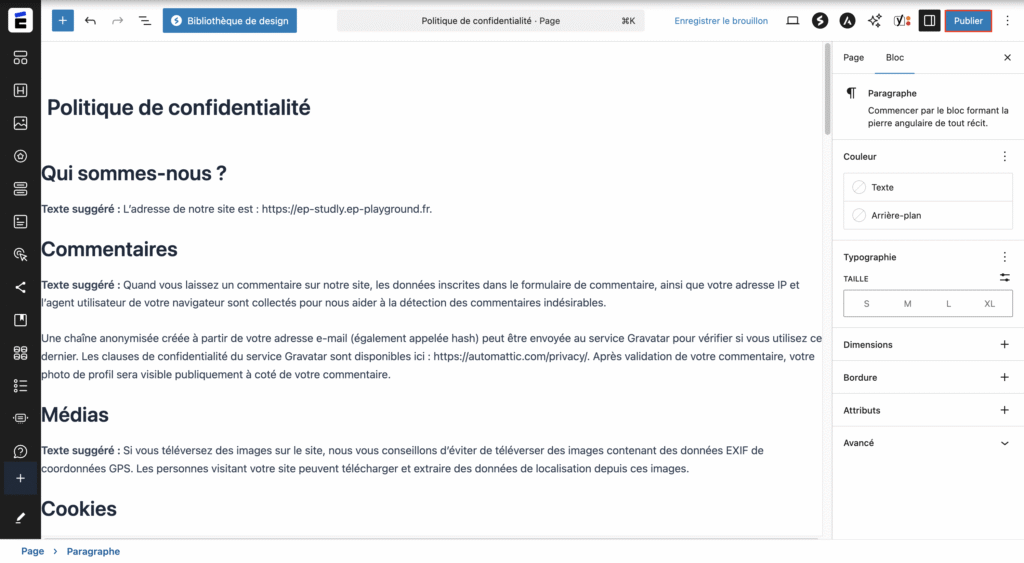Screen dimensions: 1024x563
Task: Open the help question bubble in sidebar
Action: (x=20, y=451)
